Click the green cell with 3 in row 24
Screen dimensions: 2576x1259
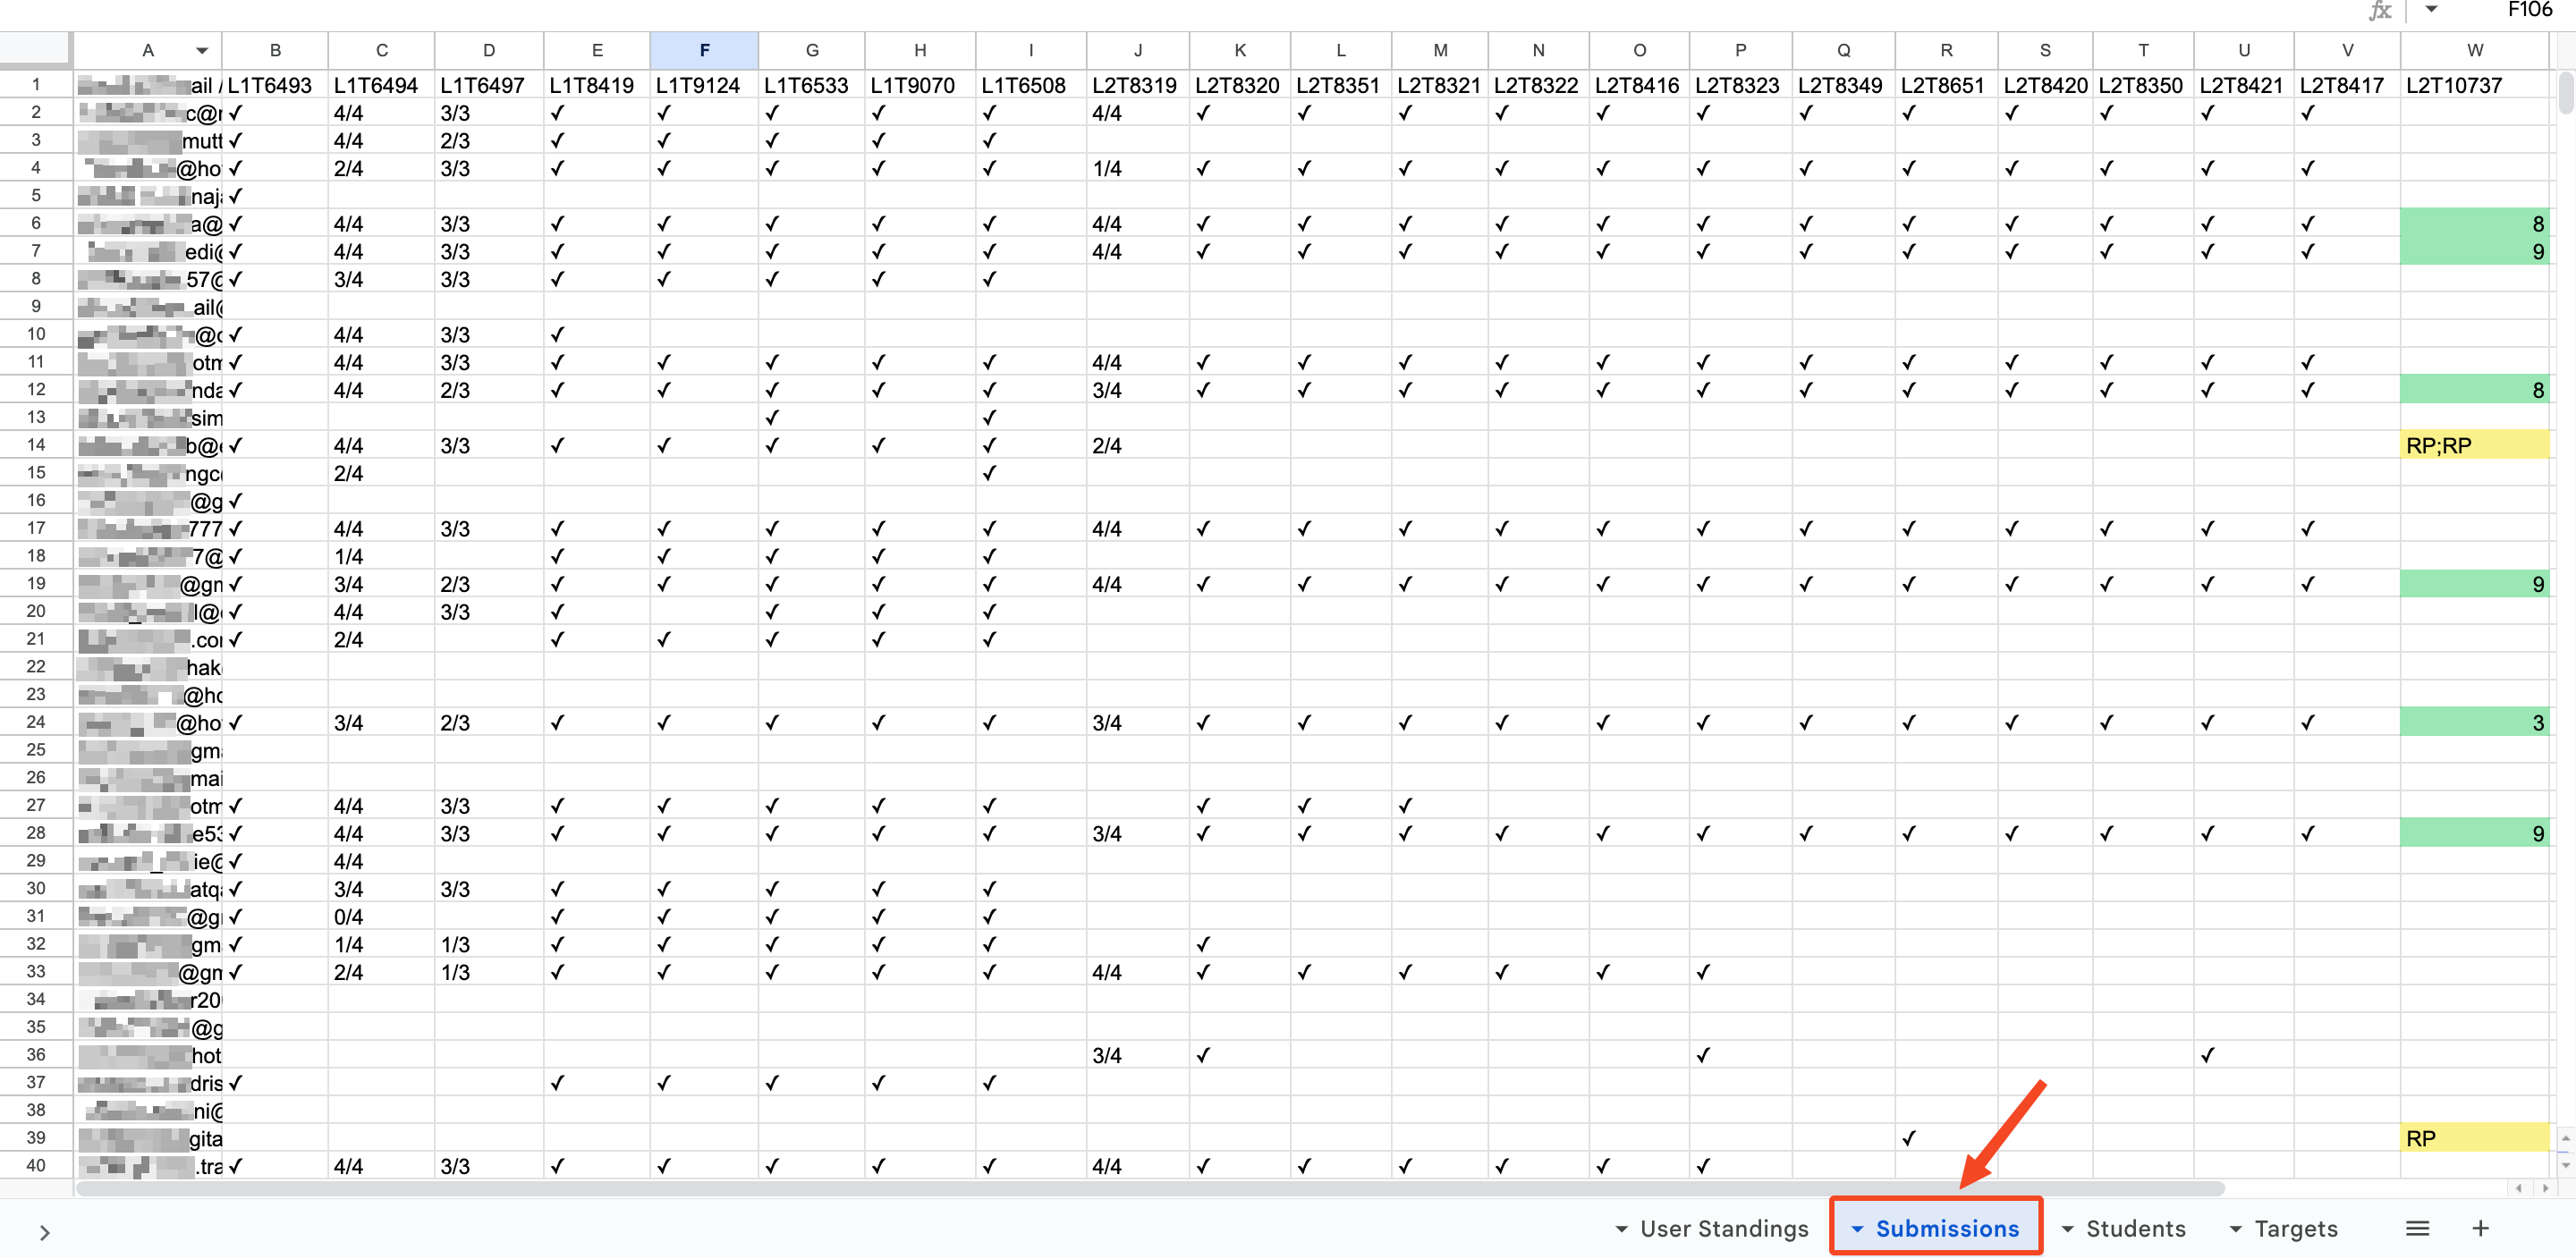pyautogui.click(x=2474, y=722)
